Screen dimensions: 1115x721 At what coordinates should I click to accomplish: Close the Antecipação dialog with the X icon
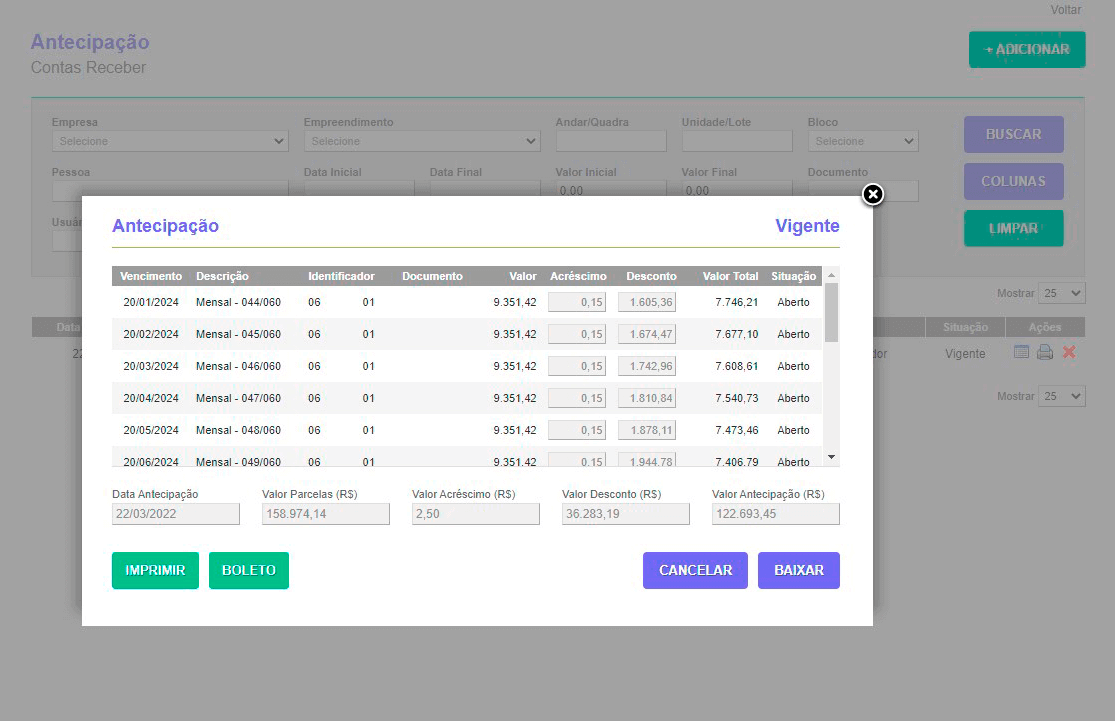pyautogui.click(x=872, y=195)
